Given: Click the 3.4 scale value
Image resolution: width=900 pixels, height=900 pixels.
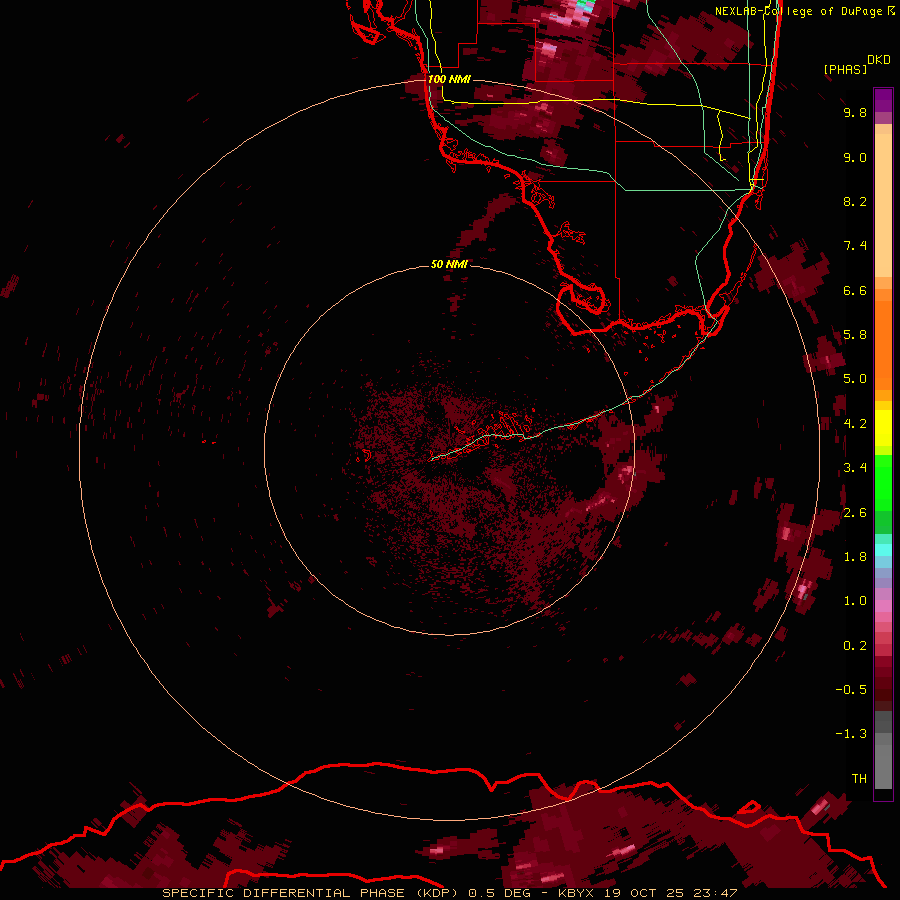Looking at the screenshot, I should 855,468.
